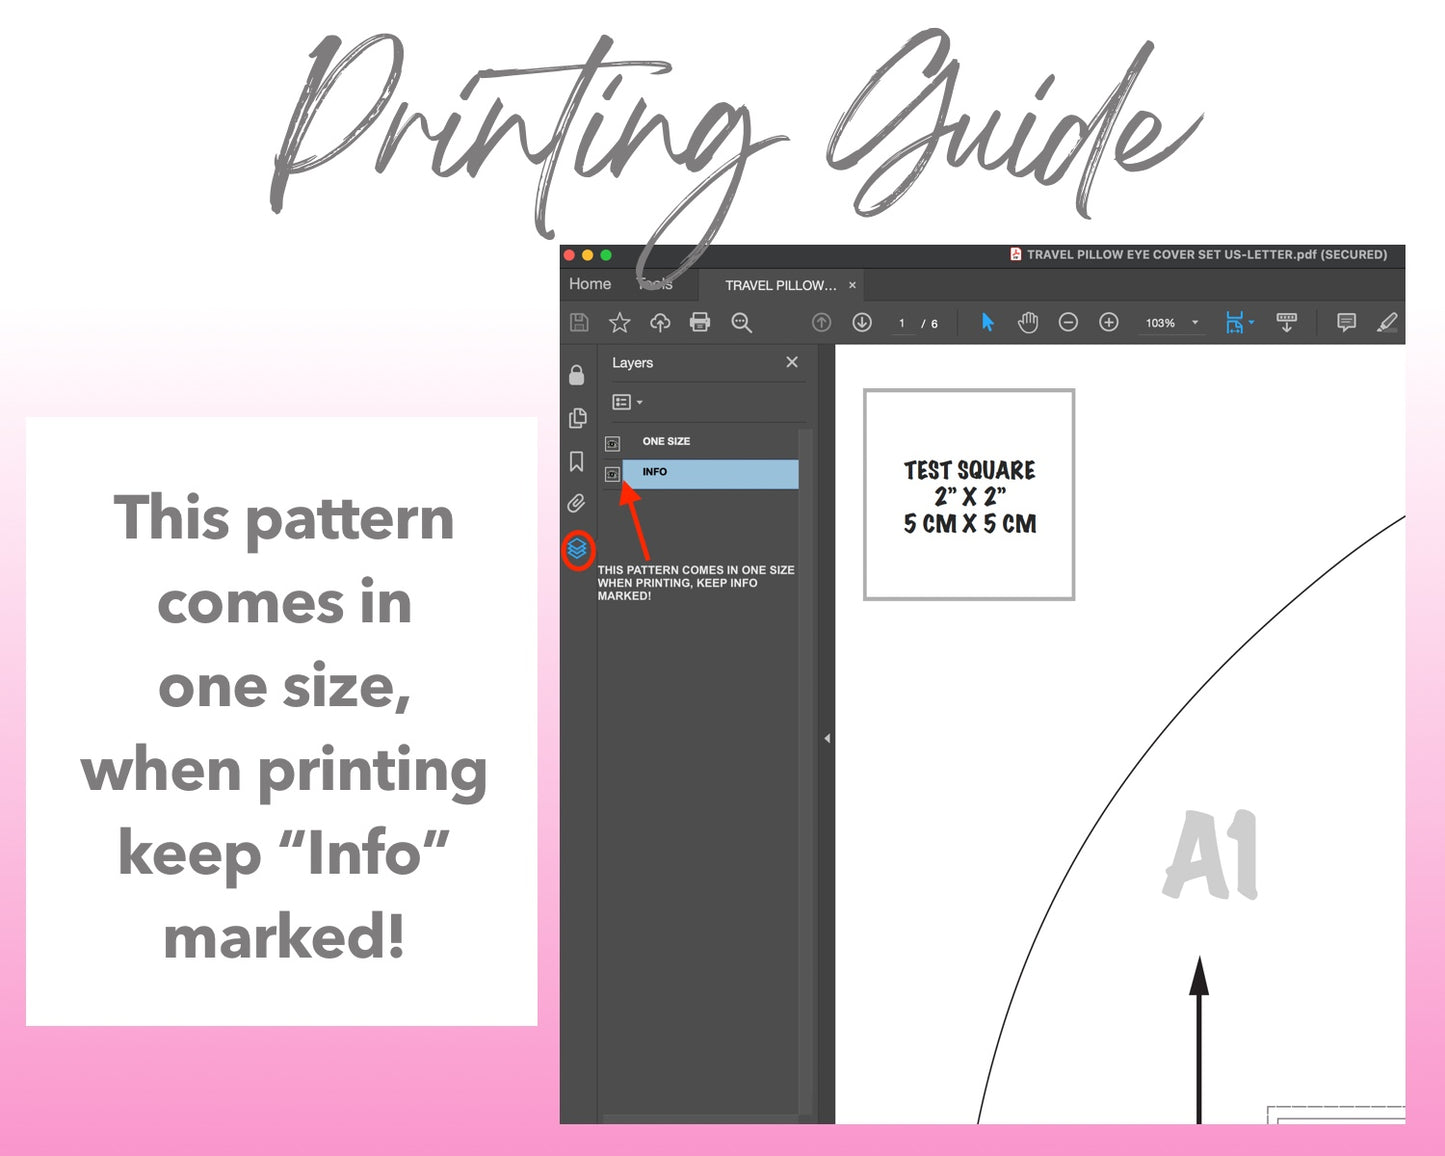Viewport: 1445px width, 1156px height.
Task: Open the find text magnifier tool
Action: (741, 322)
